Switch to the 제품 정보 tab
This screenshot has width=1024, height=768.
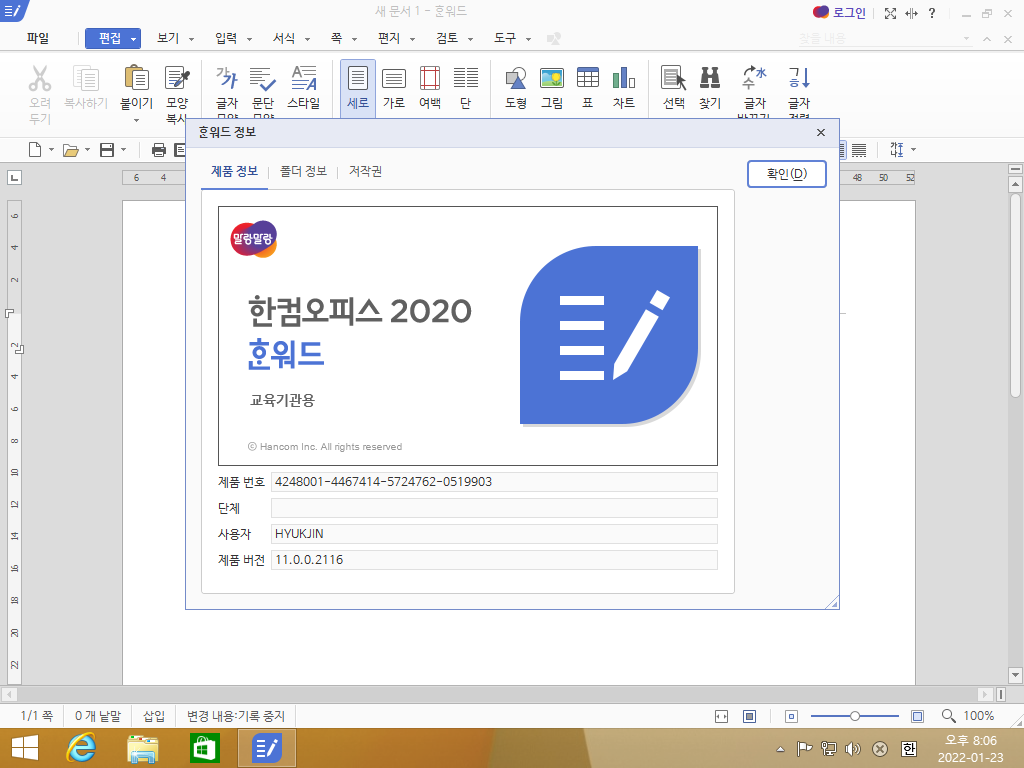(x=234, y=171)
